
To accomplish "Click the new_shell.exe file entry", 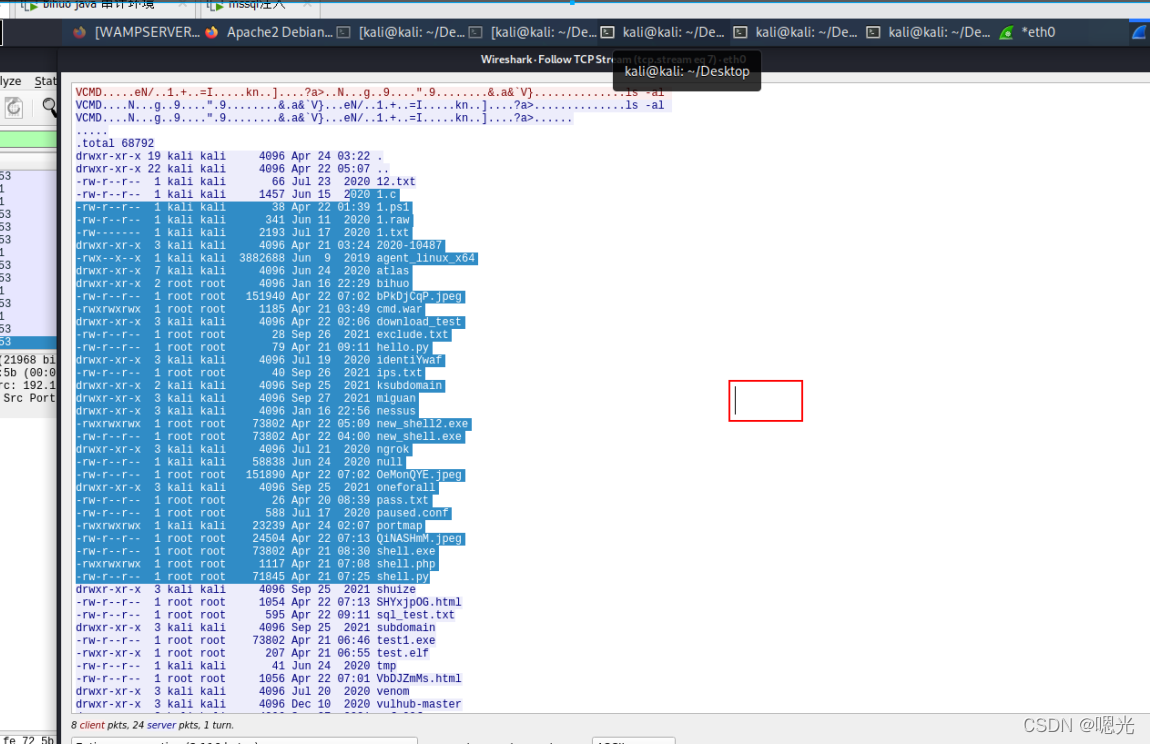I will click(420, 437).
